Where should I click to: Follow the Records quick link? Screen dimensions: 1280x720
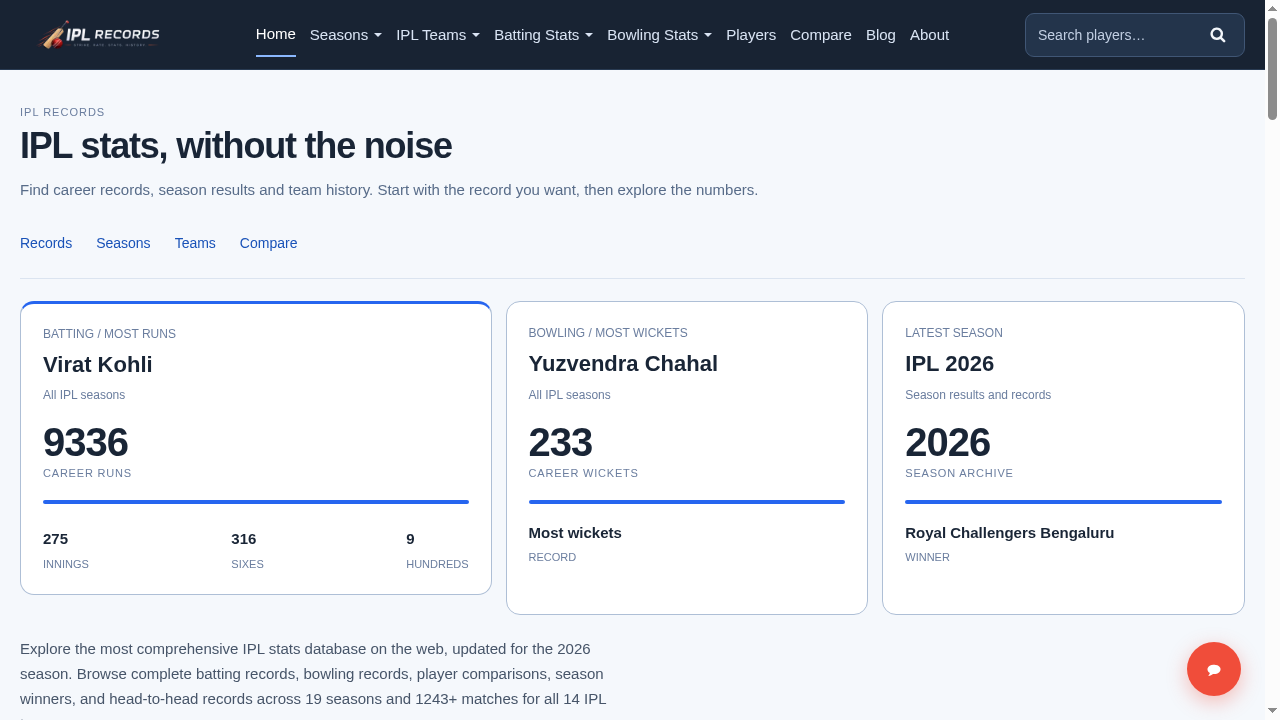pyautogui.click(x=46, y=243)
